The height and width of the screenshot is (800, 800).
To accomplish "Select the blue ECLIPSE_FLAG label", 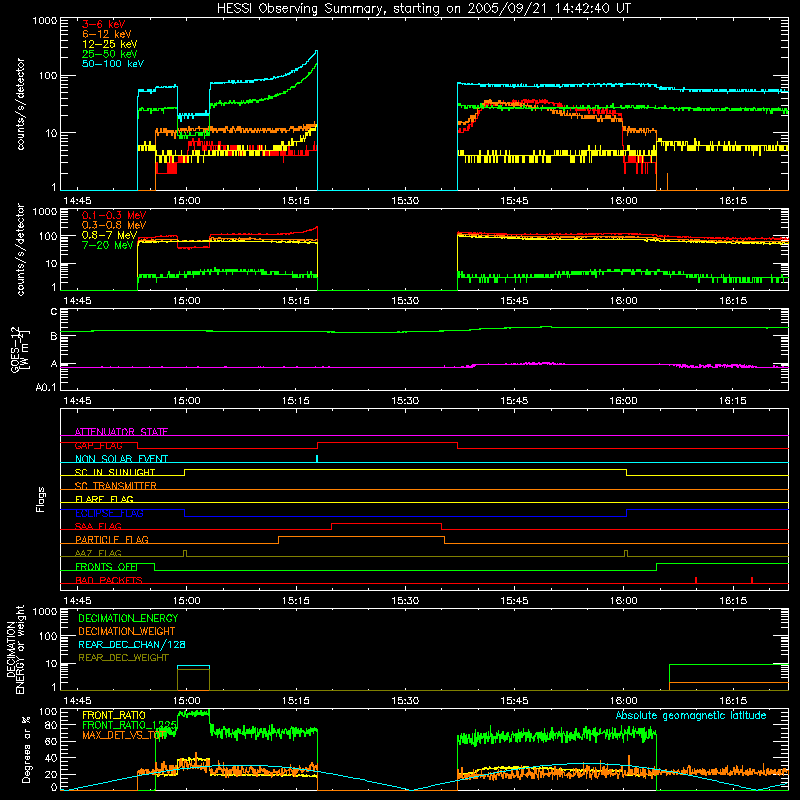I will 109,513.
